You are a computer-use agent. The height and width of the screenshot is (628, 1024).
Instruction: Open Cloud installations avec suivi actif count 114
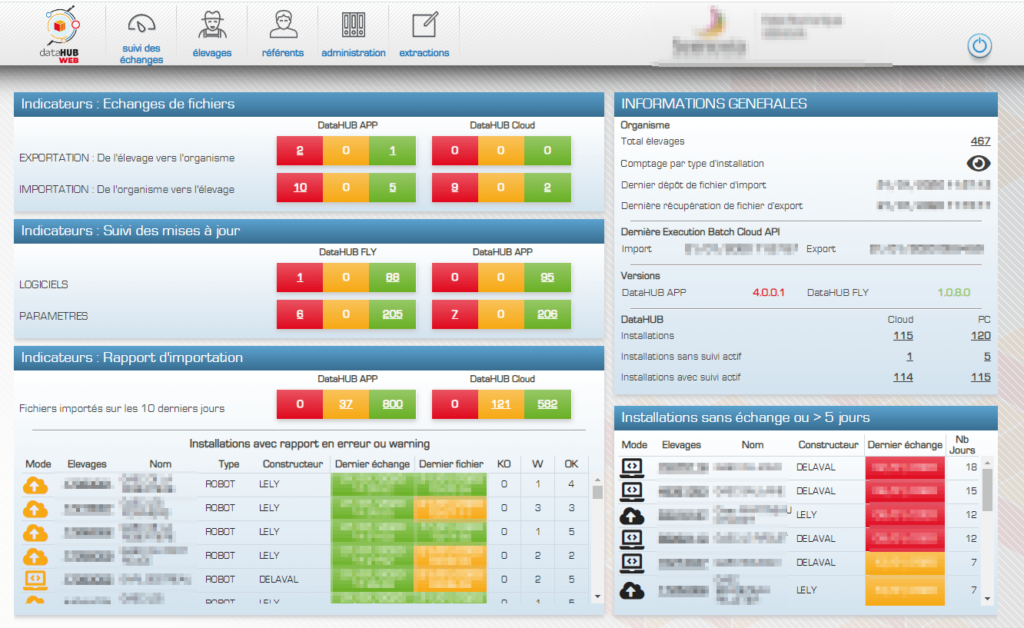click(x=903, y=377)
